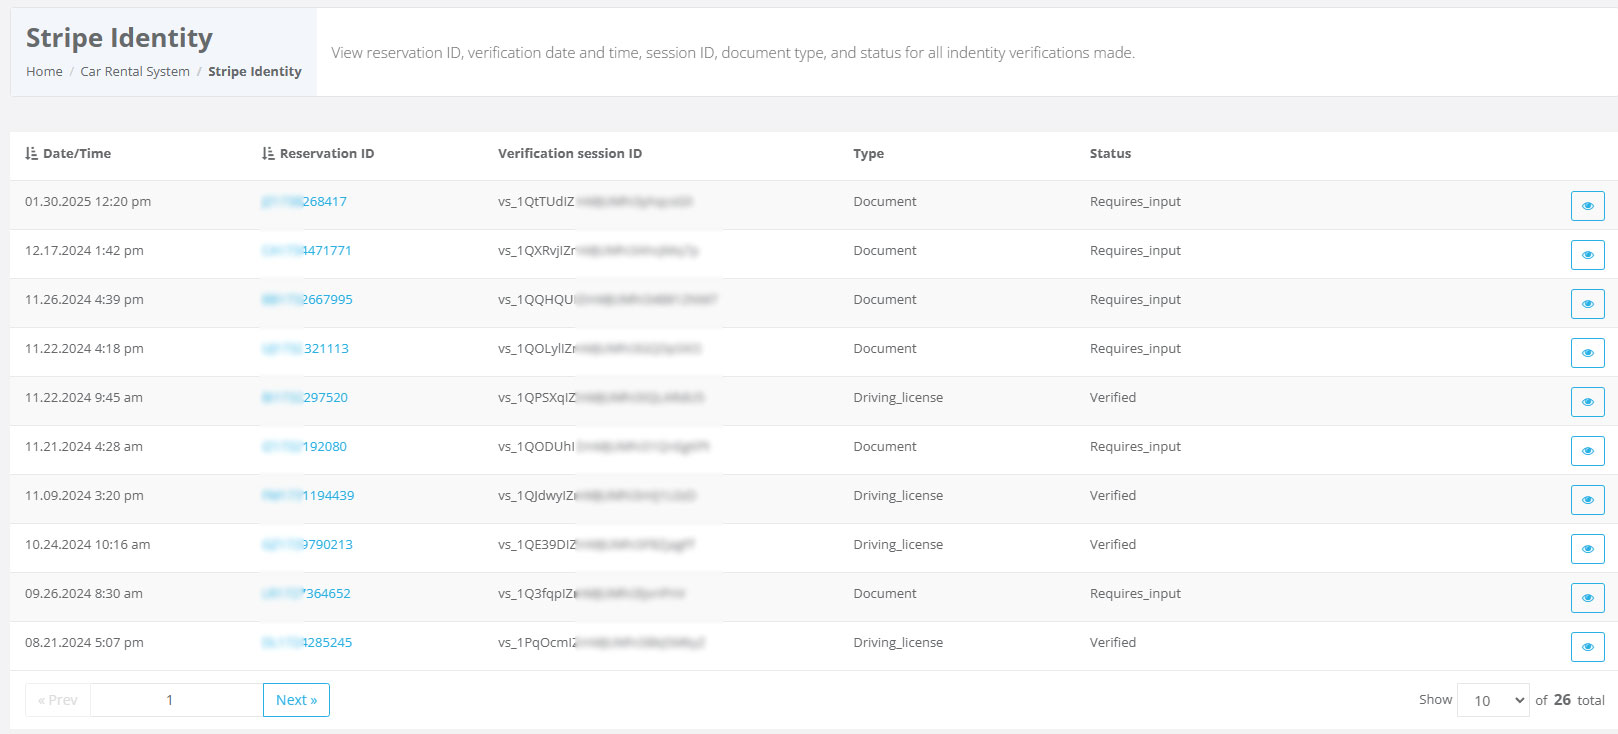Screen dimensions: 1618x734
Task: Open eye icon for 12.17.2024 1:42 pm row
Action: coord(1587,255)
